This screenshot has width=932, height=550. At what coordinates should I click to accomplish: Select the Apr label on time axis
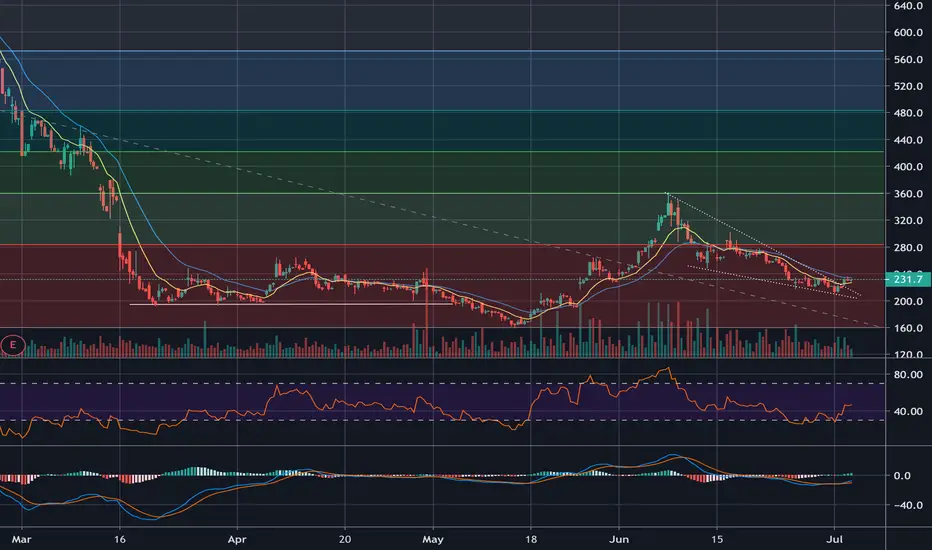pos(237,540)
